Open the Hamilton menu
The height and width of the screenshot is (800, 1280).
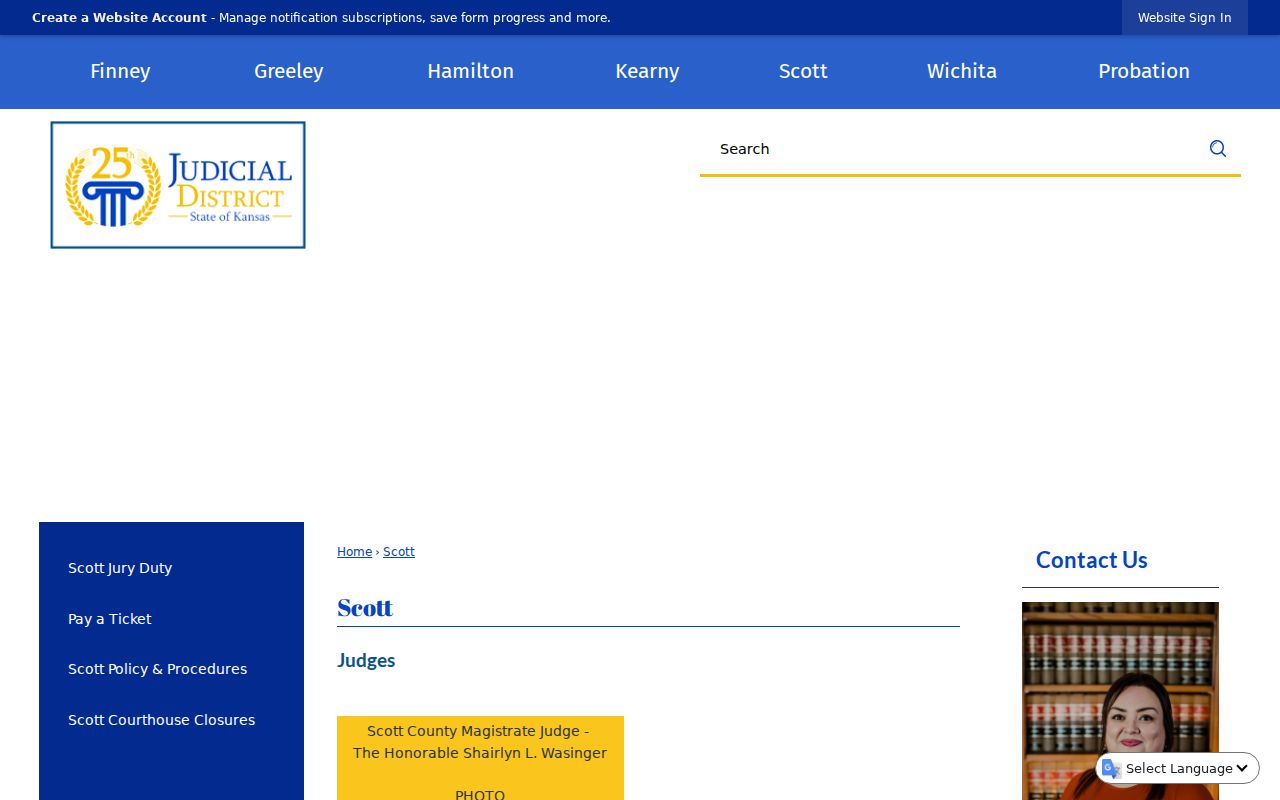[470, 71]
